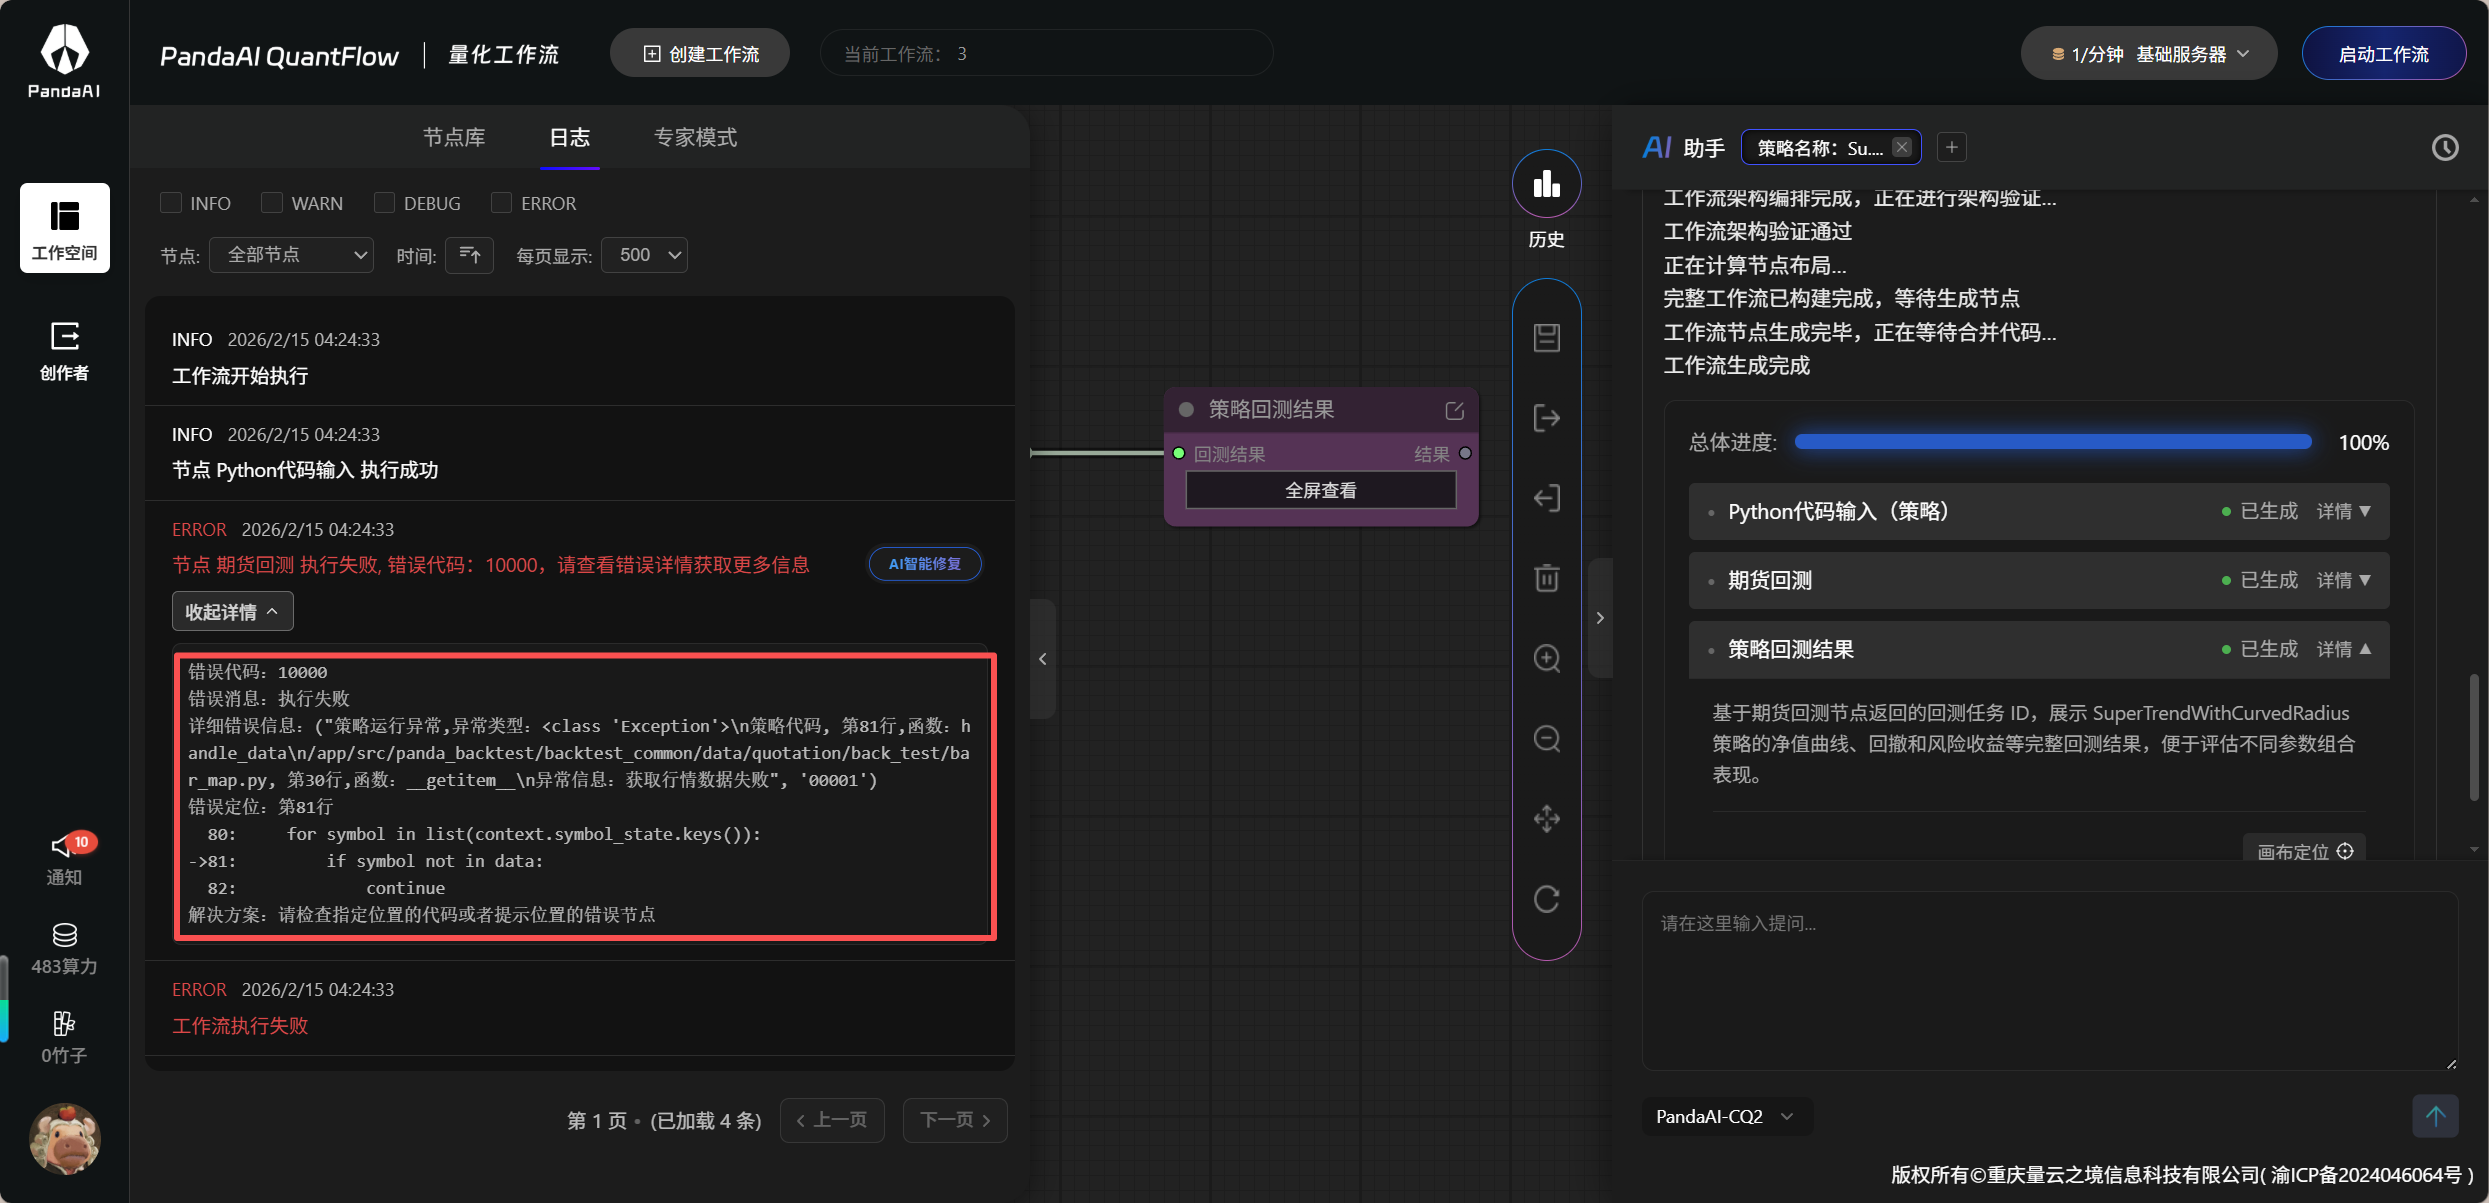Enable the ERROR log filter
The height and width of the screenshot is (1203, 2489).
click(501, 203)
